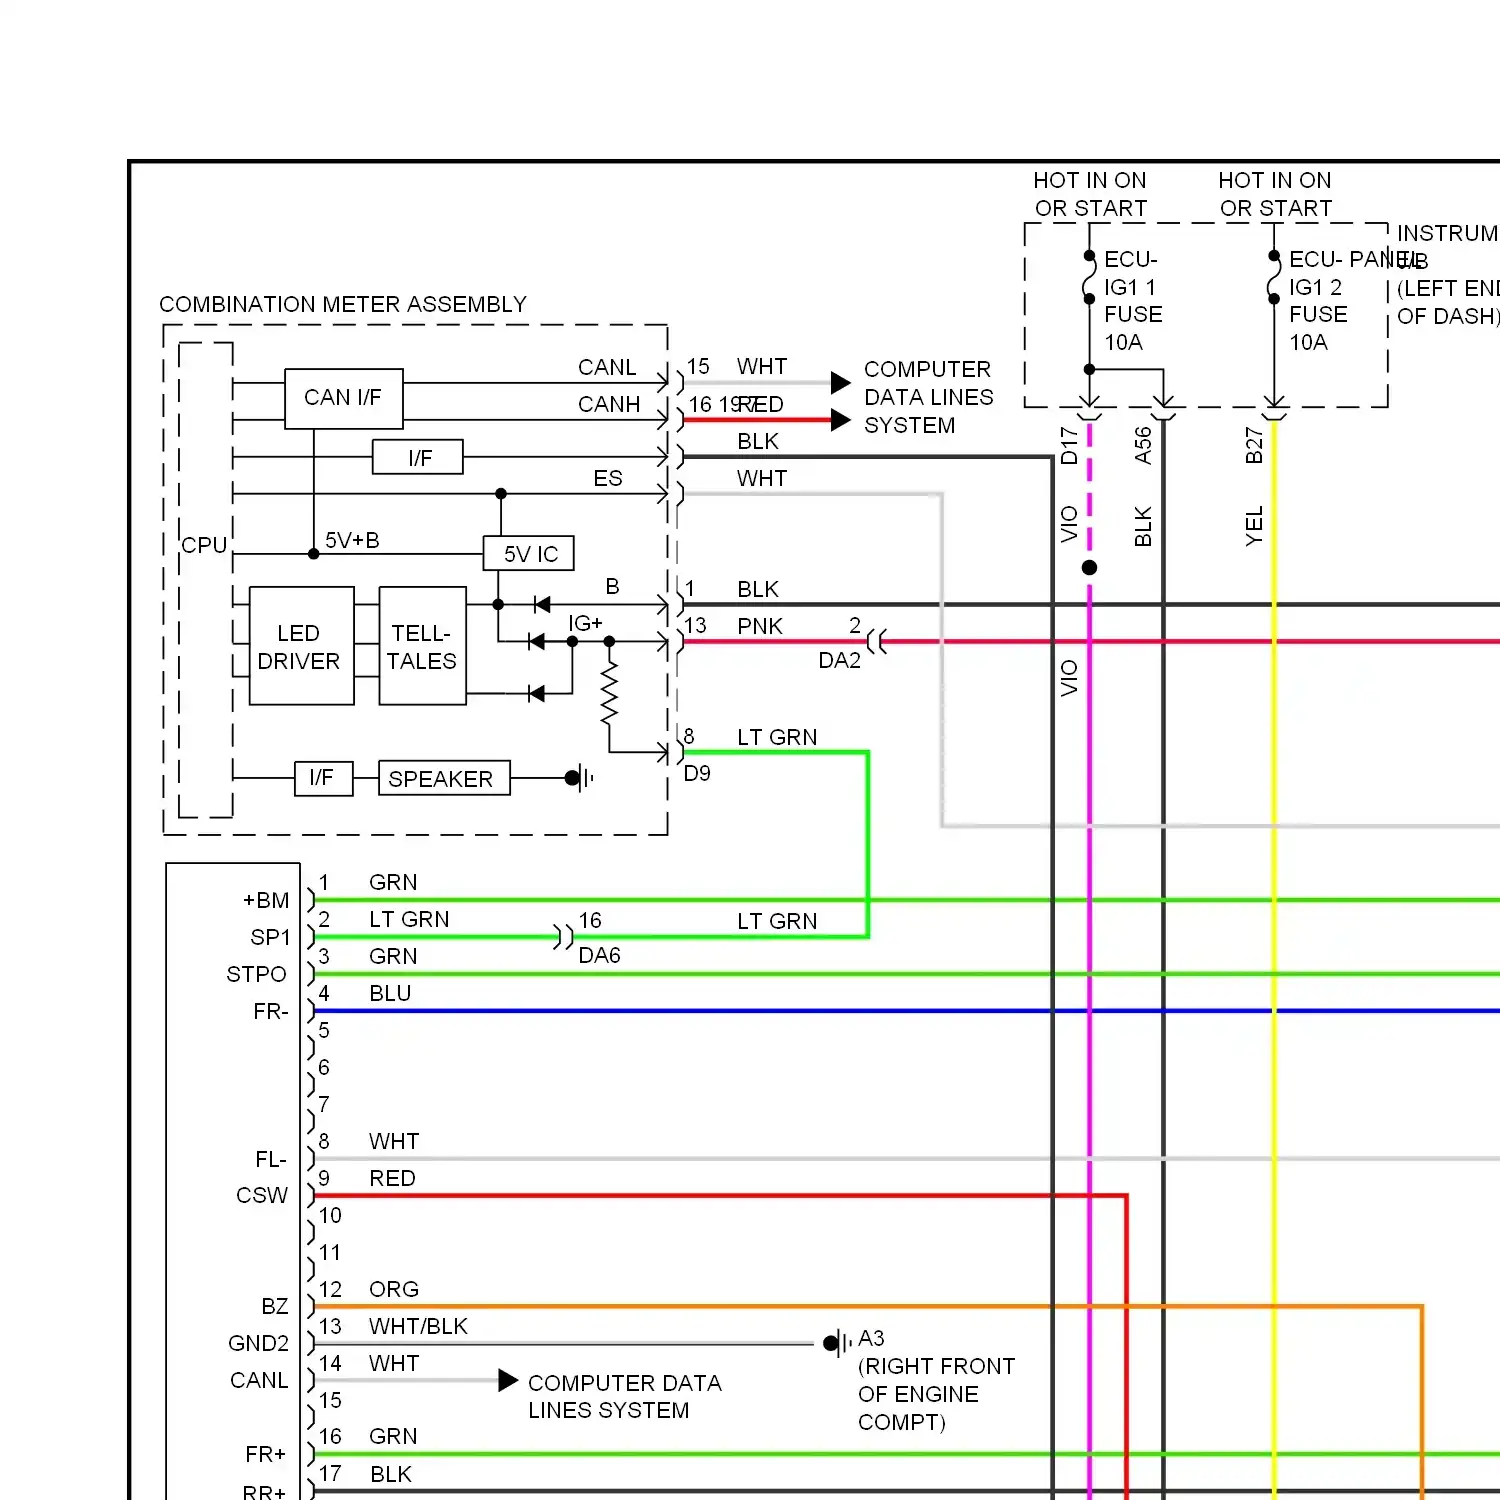1500x1500 pixels.
Task: Select the BZ terminal label
Action: (x=275, y=1307)
